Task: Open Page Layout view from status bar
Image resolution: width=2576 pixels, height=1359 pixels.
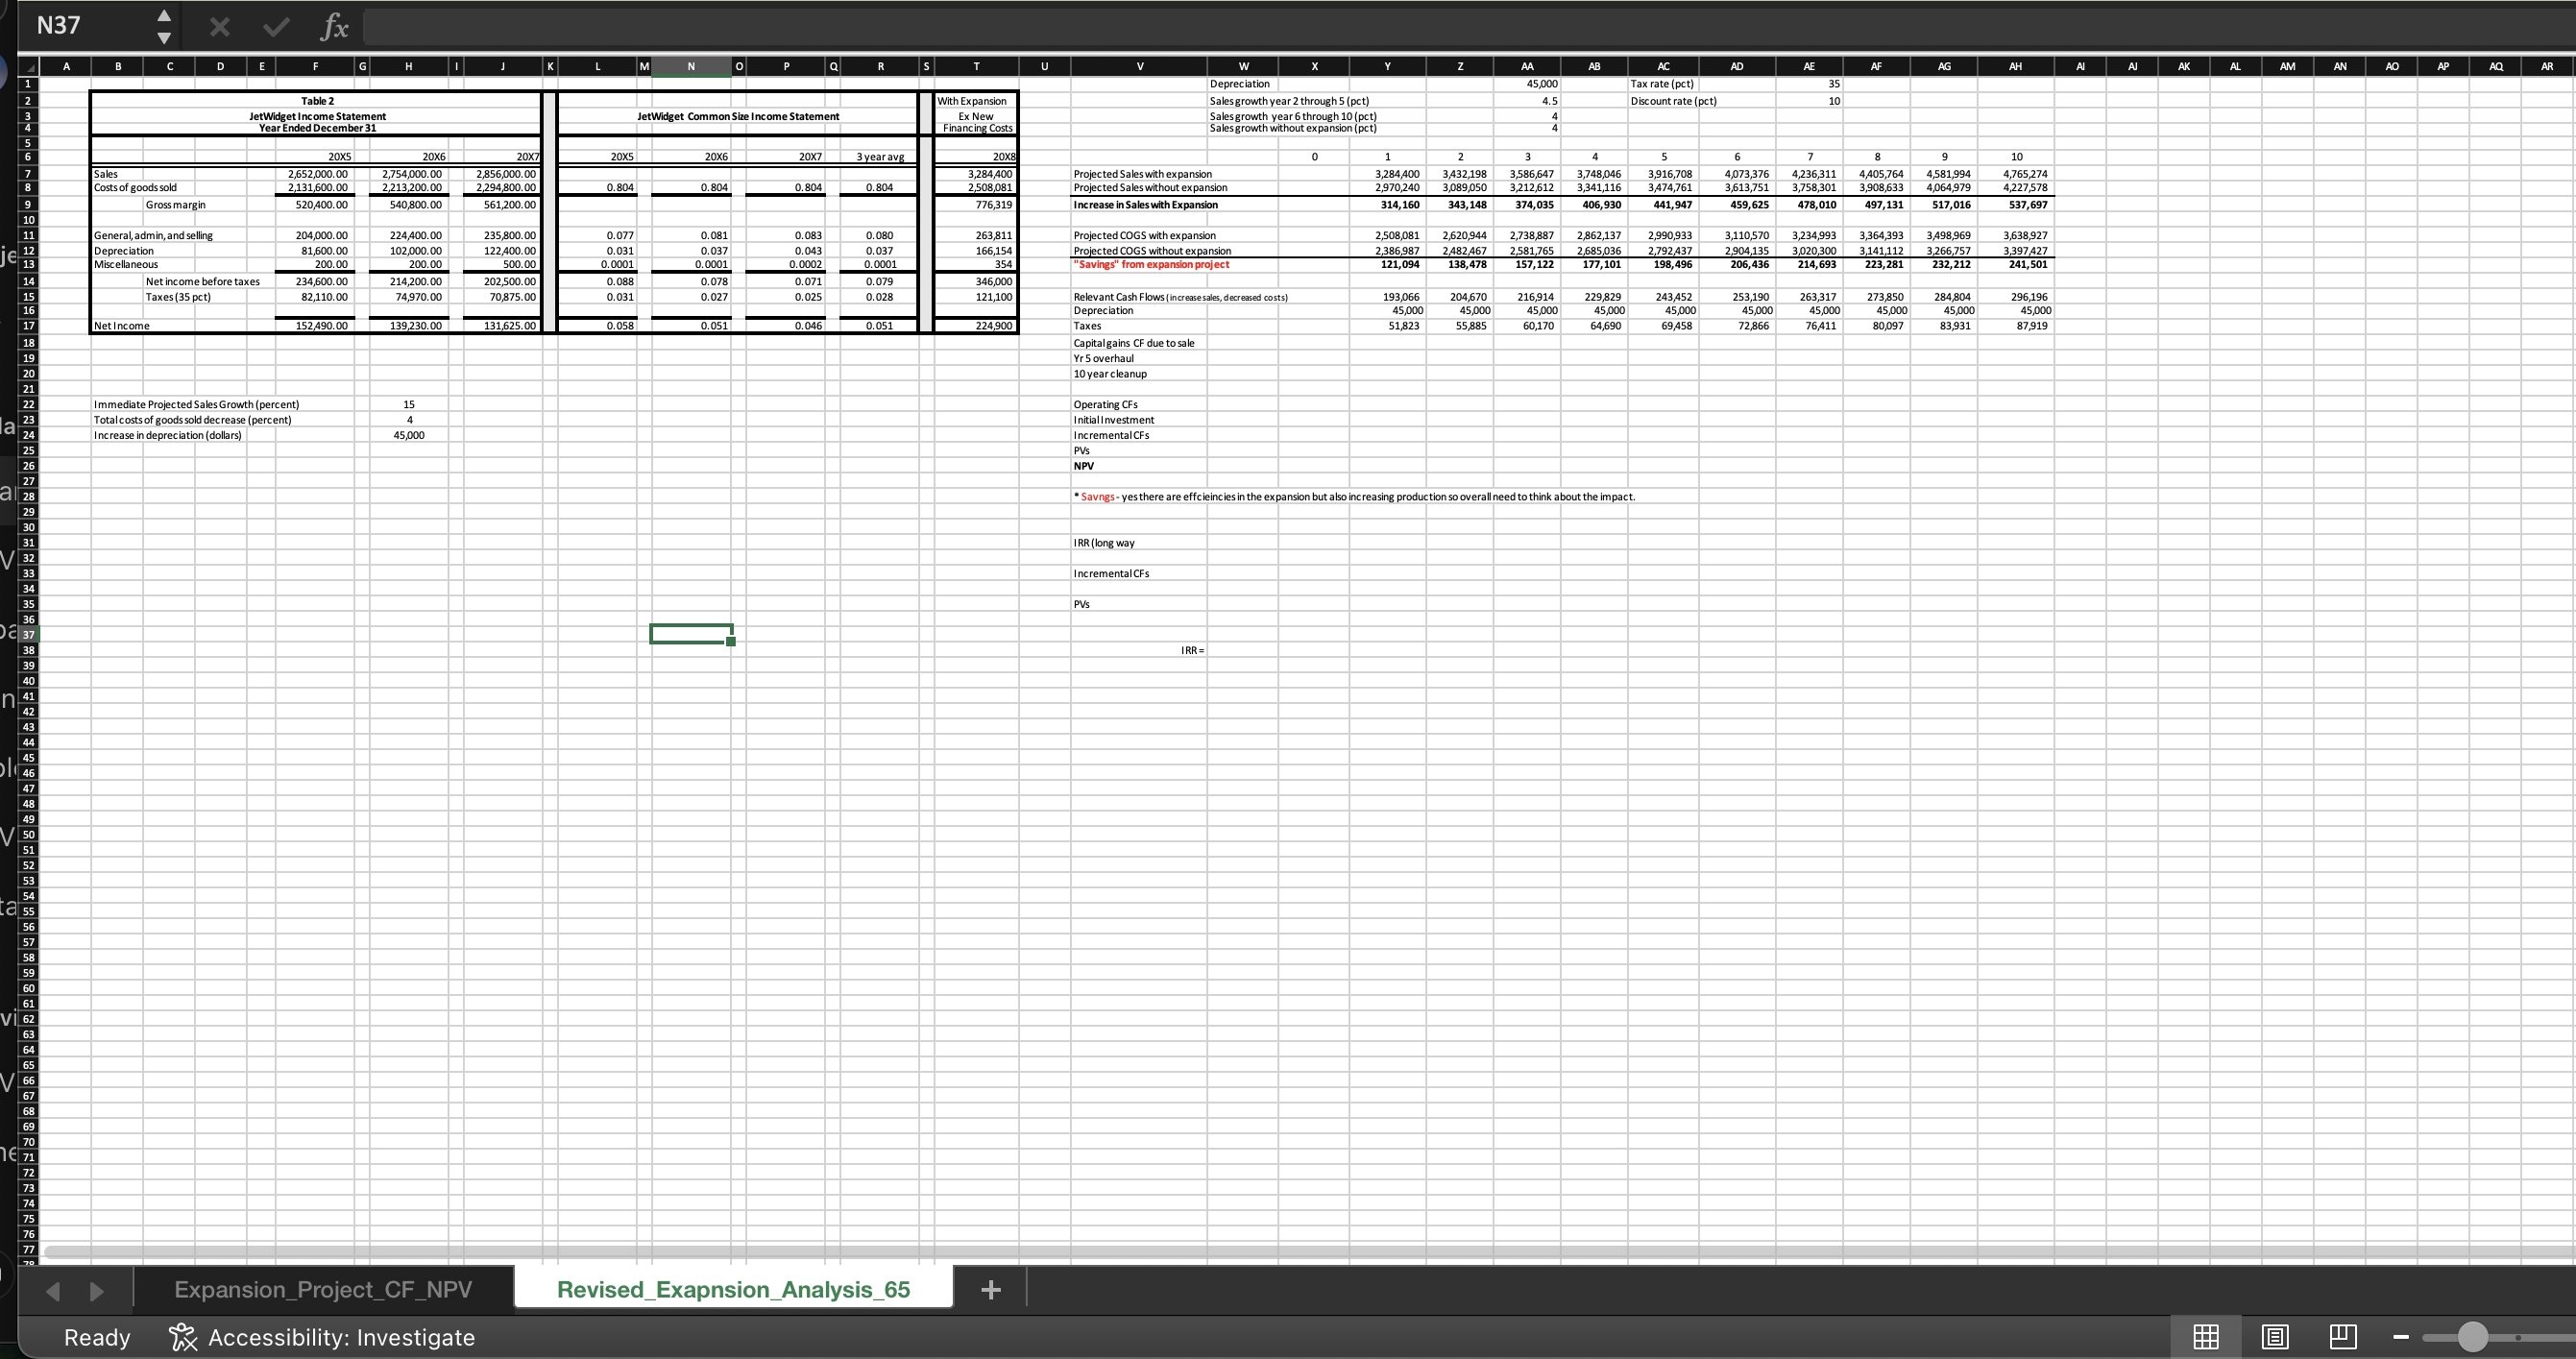Action: [2277, 1337]
